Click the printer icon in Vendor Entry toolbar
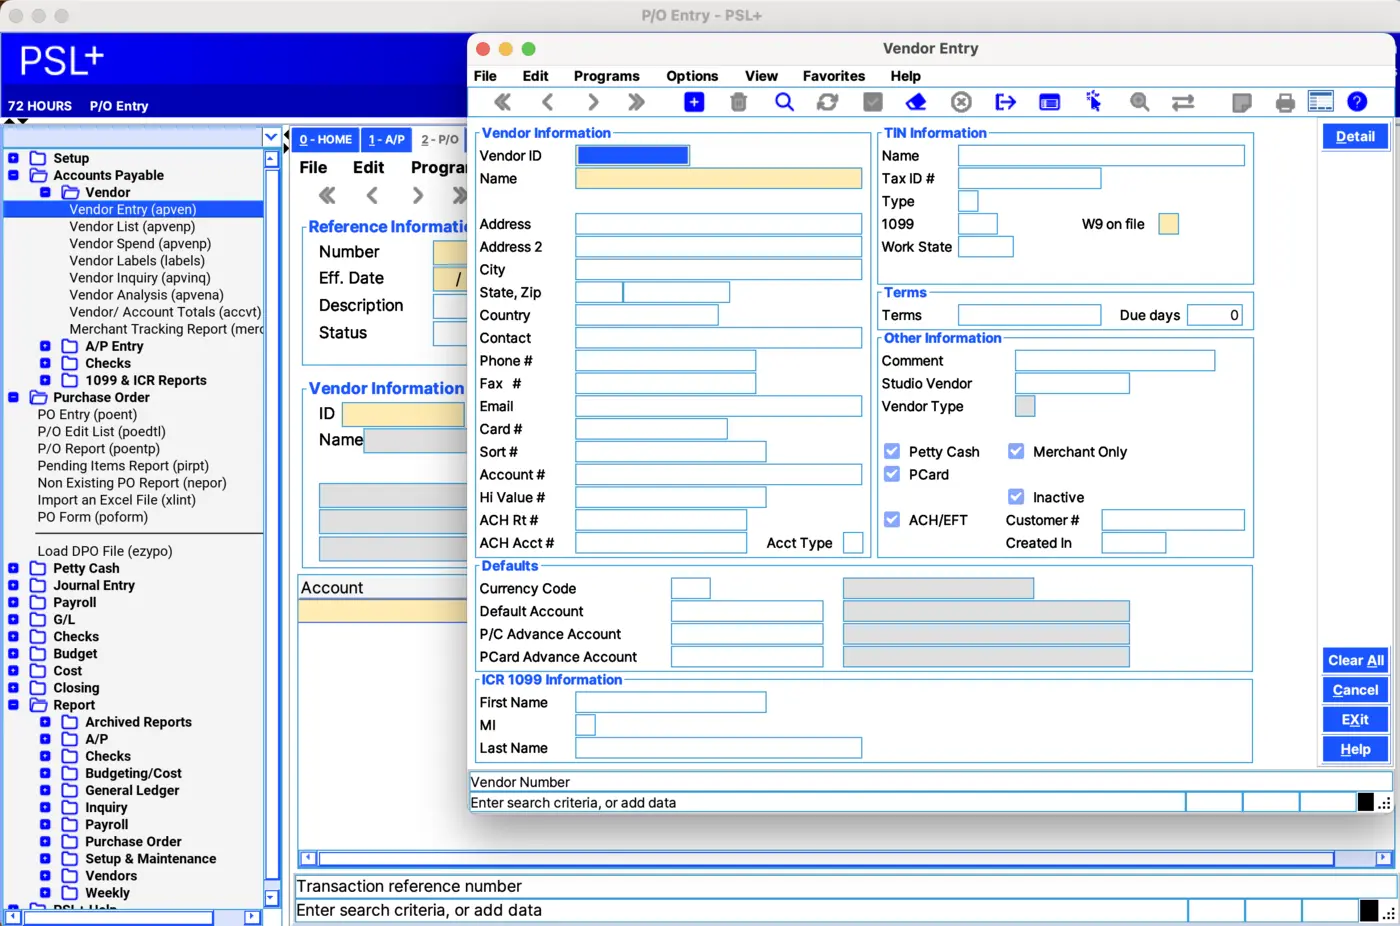The image size is (1400, 926). click(x=1285, y=102)
